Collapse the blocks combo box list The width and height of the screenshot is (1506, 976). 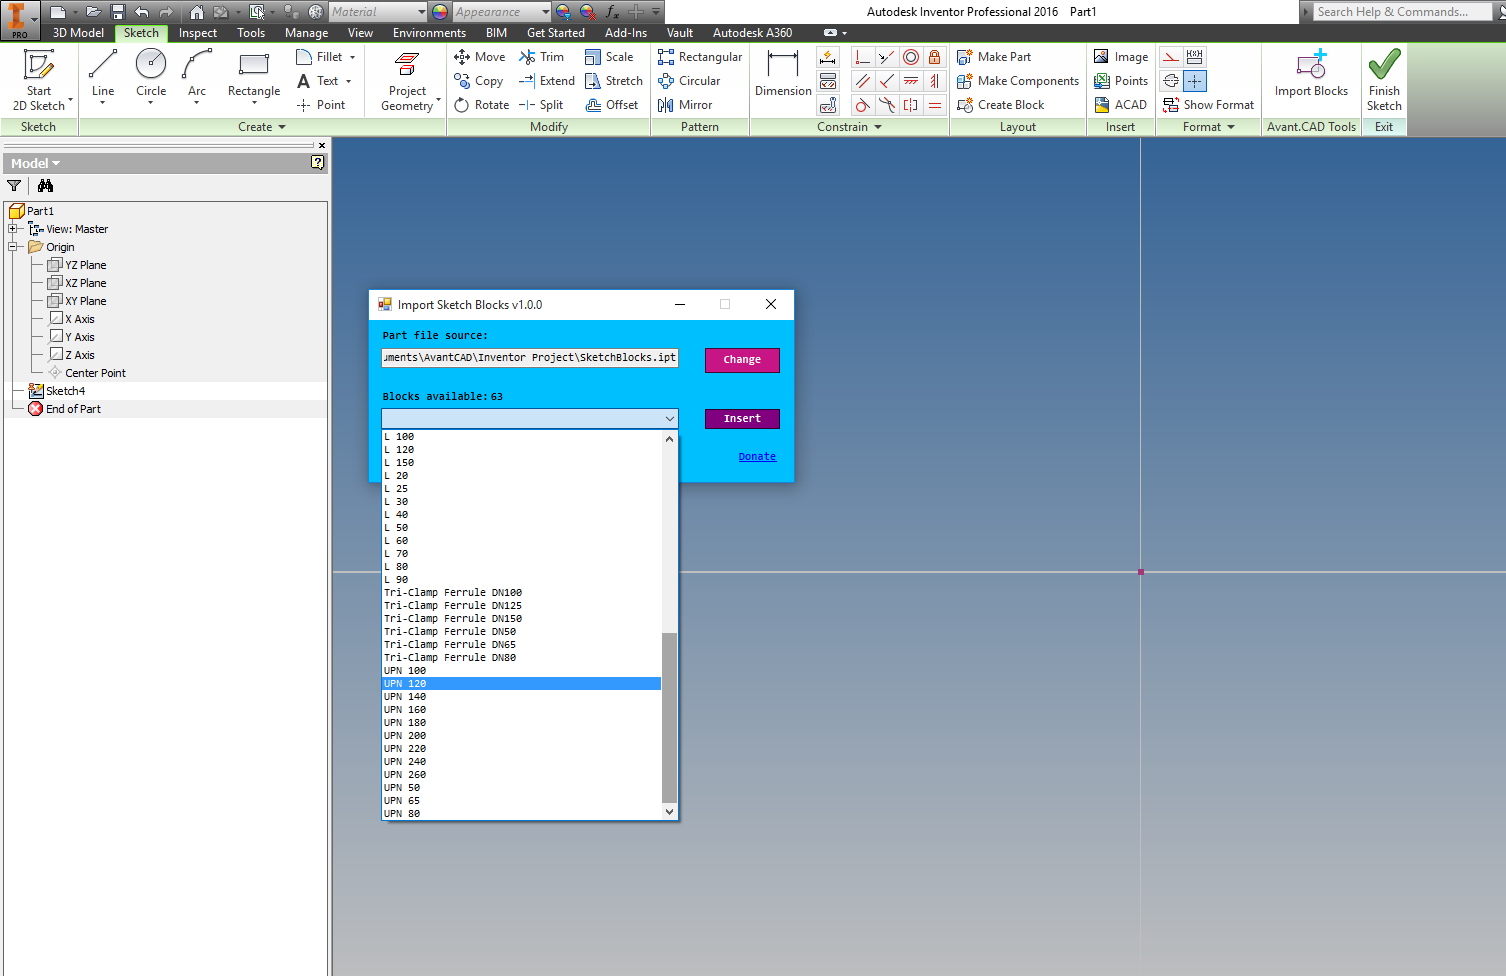[669, 419]
